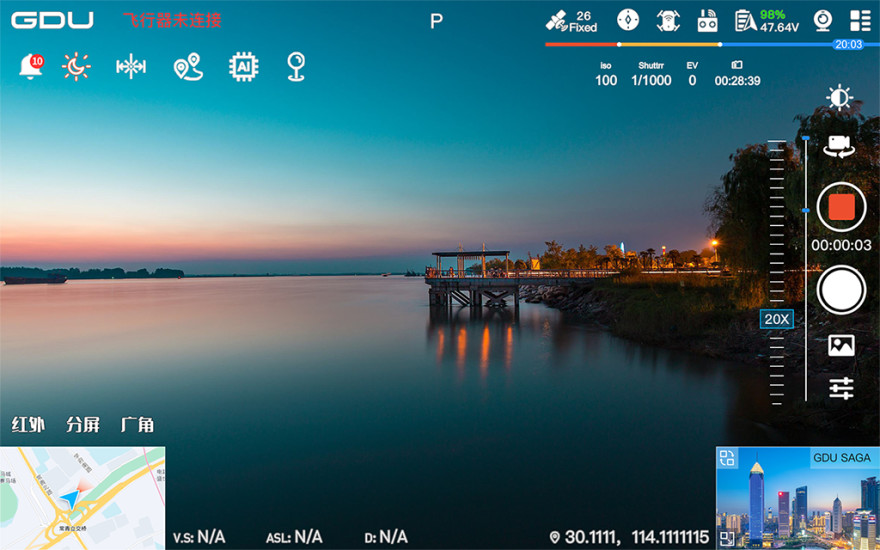Viewport: 880px width, 550px height.
Task: Tap the drone signal status icon
Action: pyautogui.click(x=668, y=21)
